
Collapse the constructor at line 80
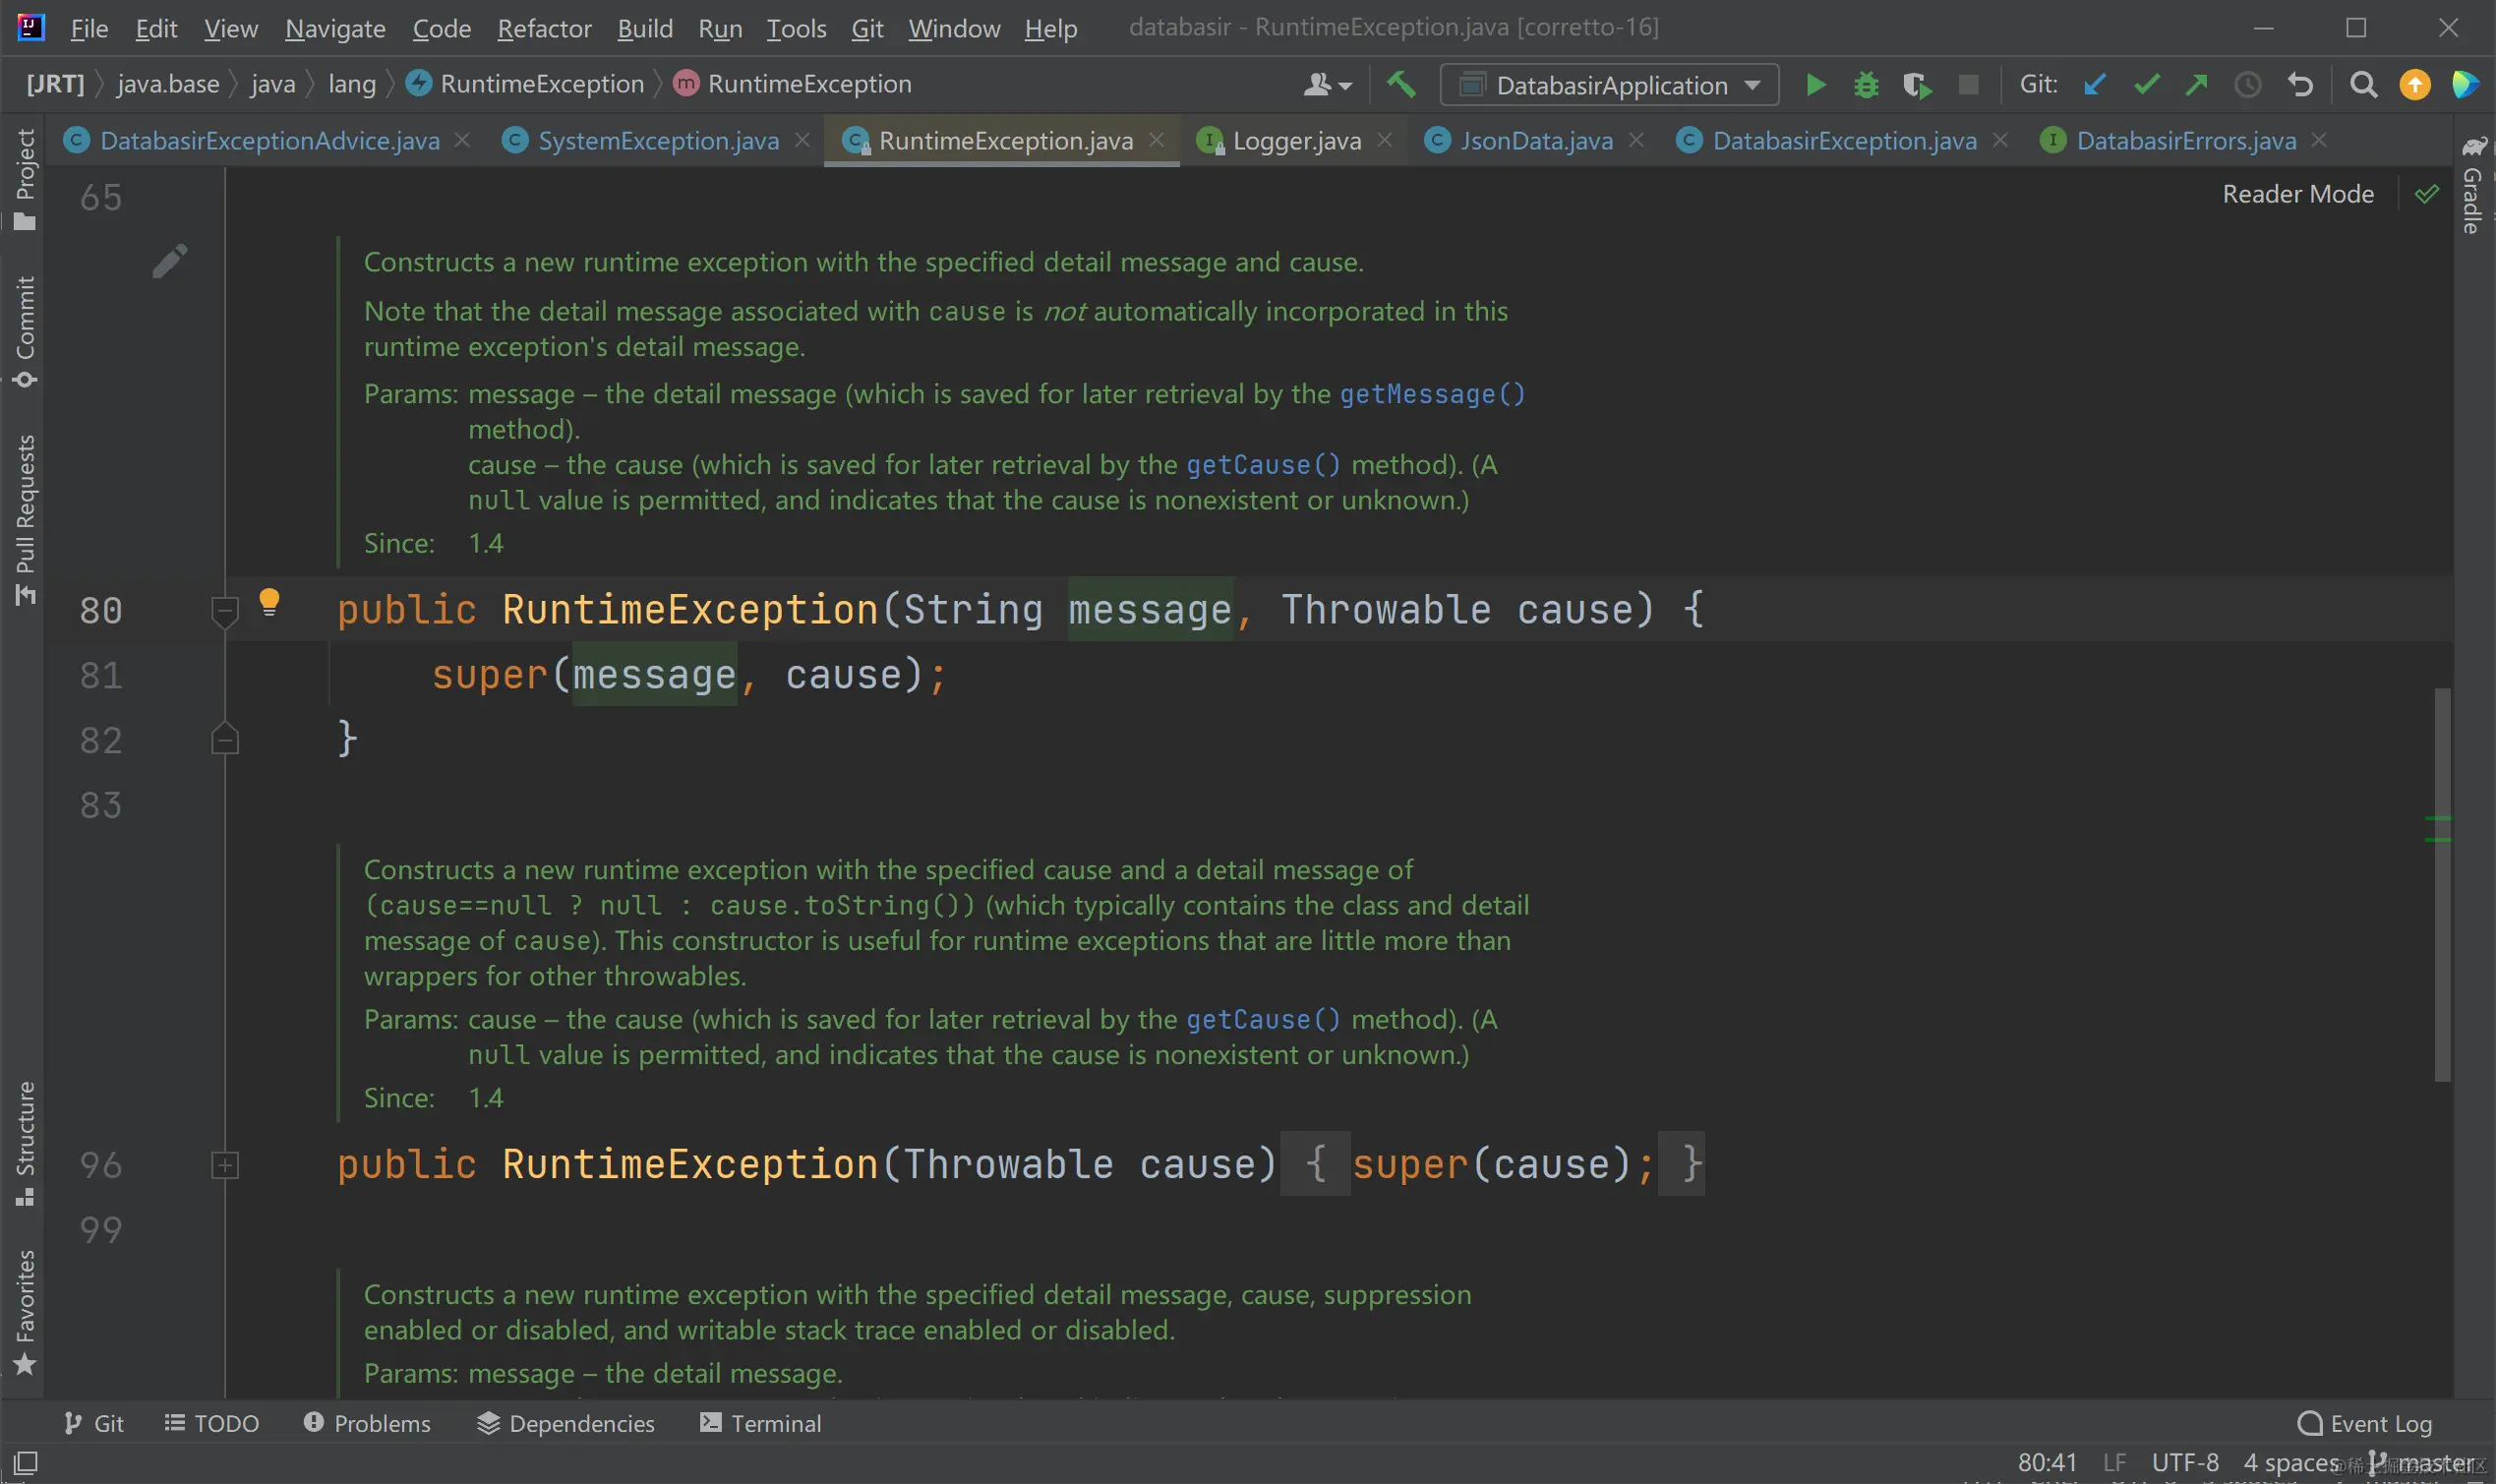click(225, 609)
